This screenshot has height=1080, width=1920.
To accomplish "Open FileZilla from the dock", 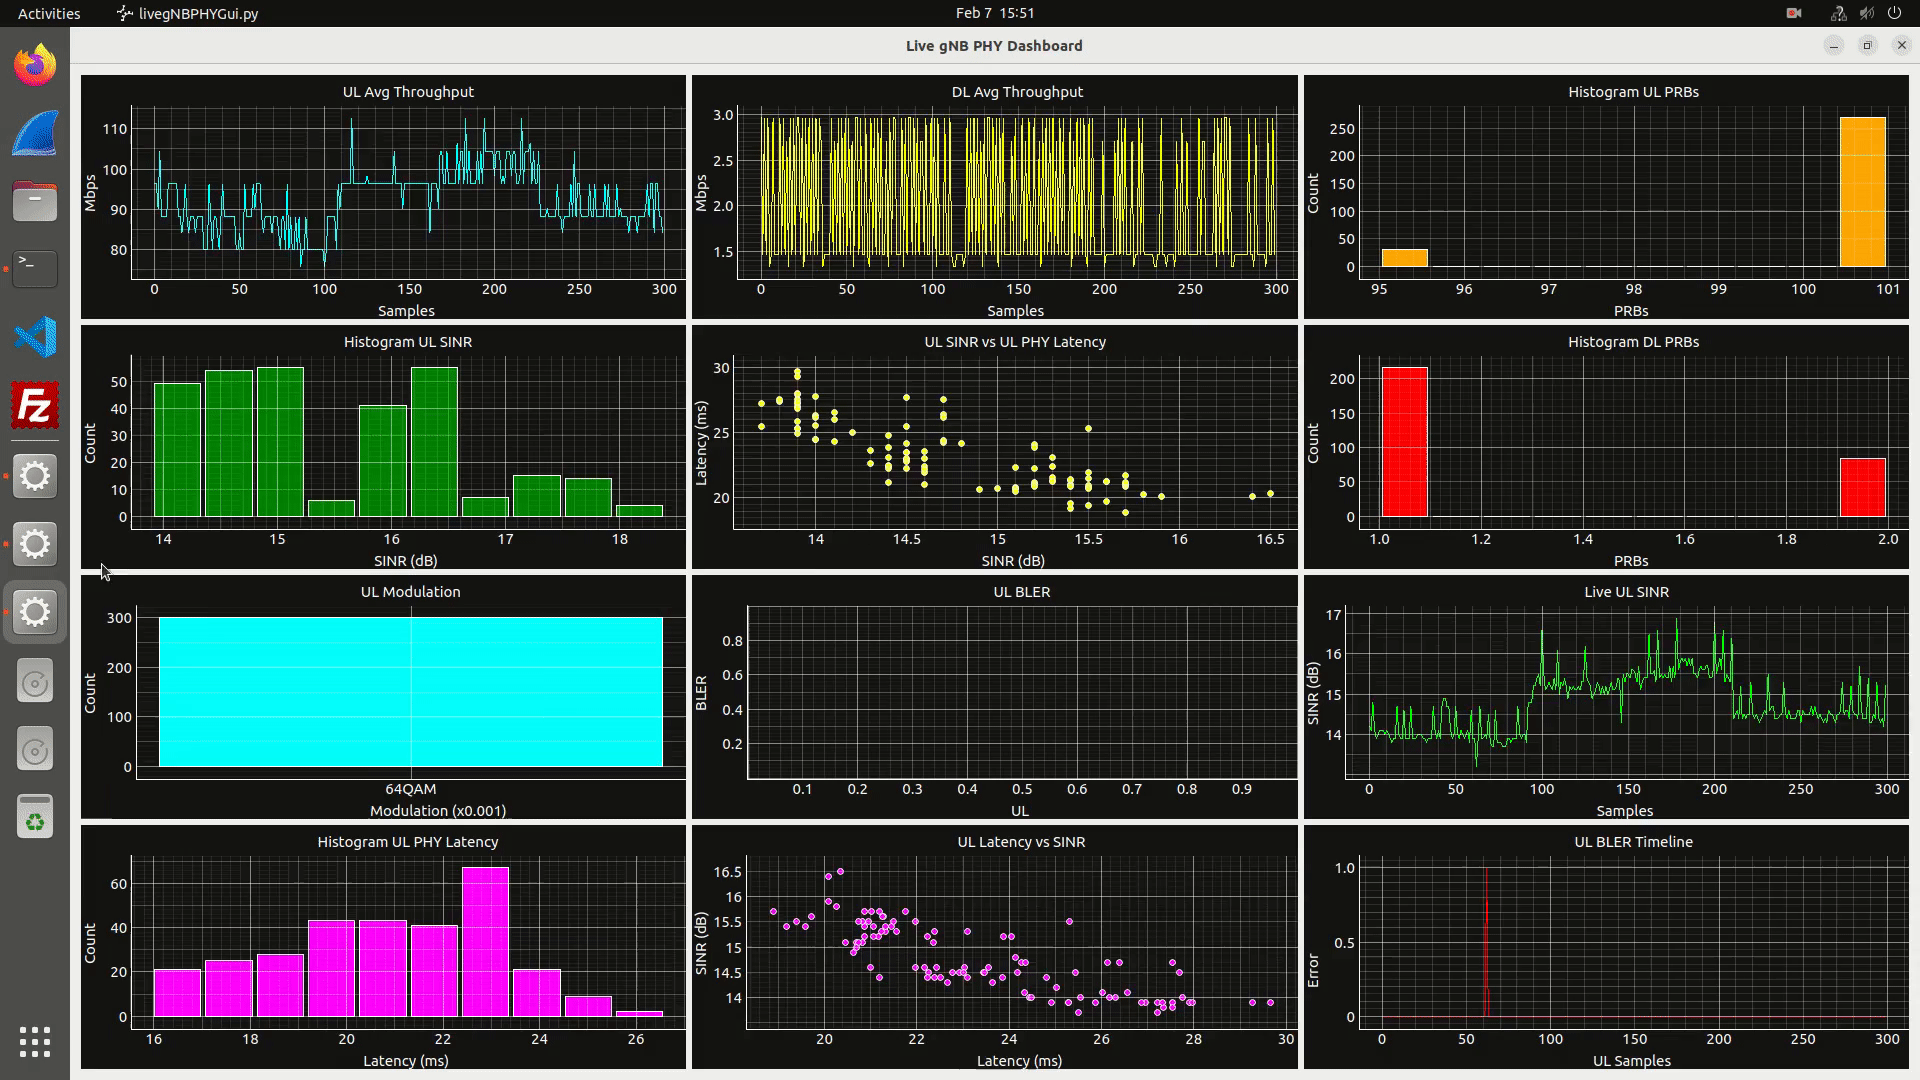I will (35, 406).
